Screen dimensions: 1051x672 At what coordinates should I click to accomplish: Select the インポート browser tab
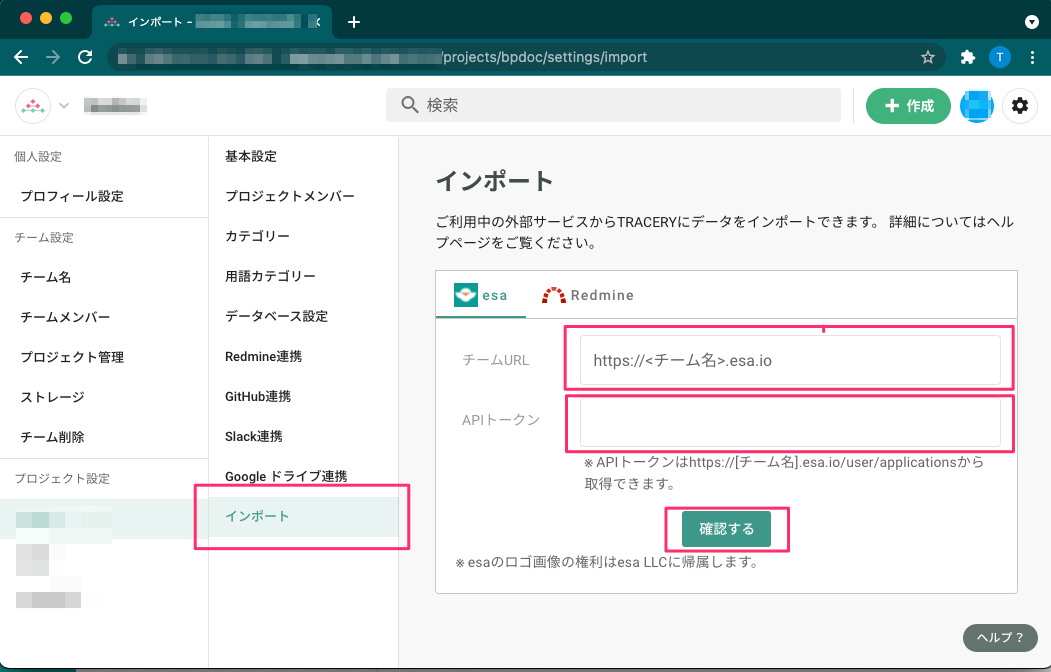[x=200, y=22]
